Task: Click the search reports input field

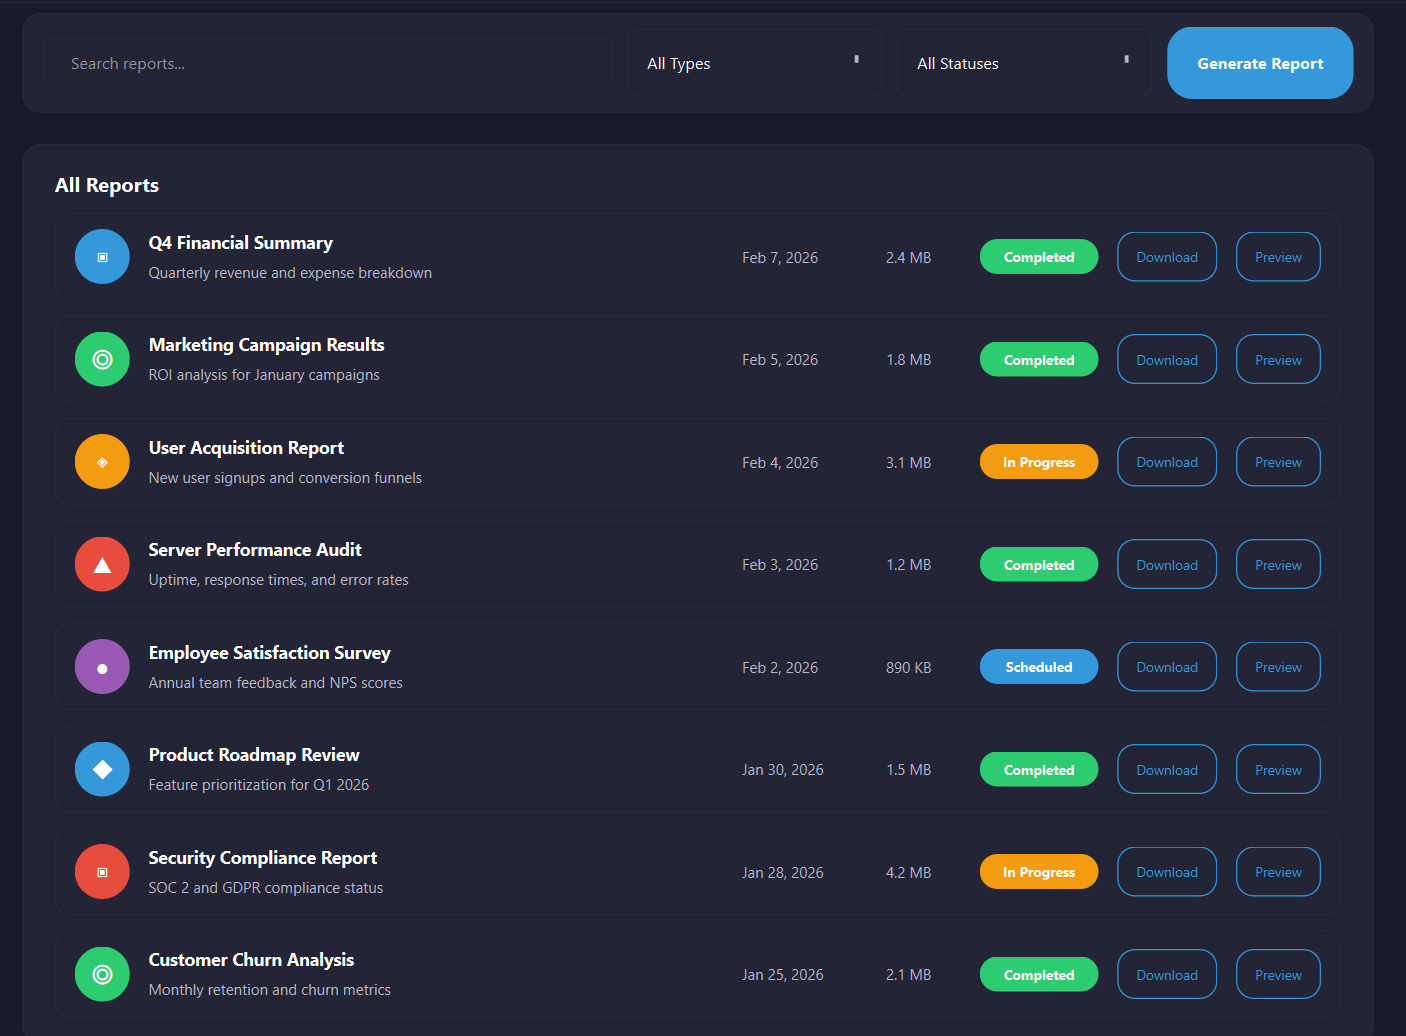Action: 327,62
